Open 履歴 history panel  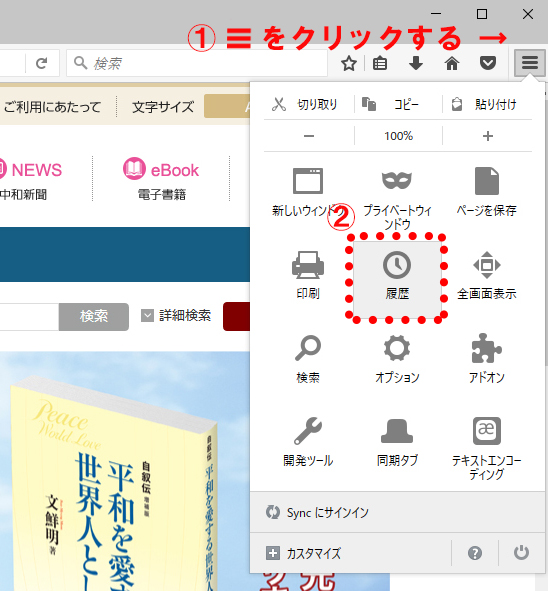[397, 277]
